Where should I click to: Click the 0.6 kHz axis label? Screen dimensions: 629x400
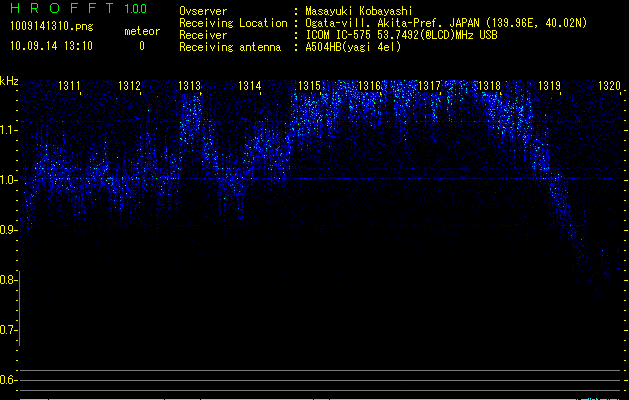7,380
